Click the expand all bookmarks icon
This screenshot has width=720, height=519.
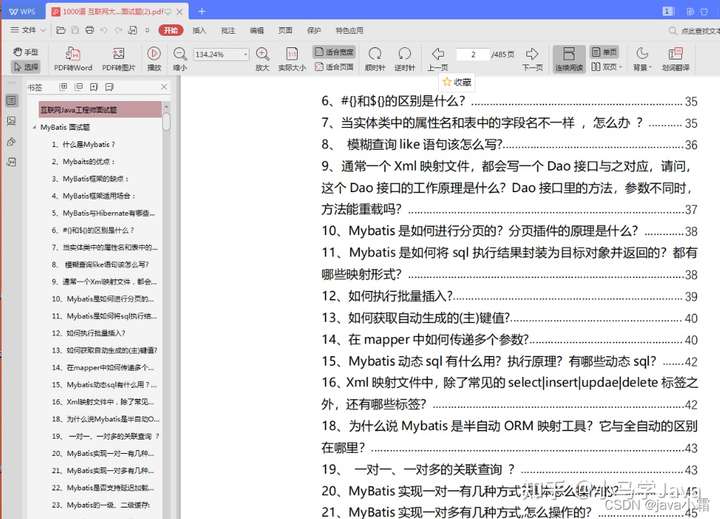(63, 87)
